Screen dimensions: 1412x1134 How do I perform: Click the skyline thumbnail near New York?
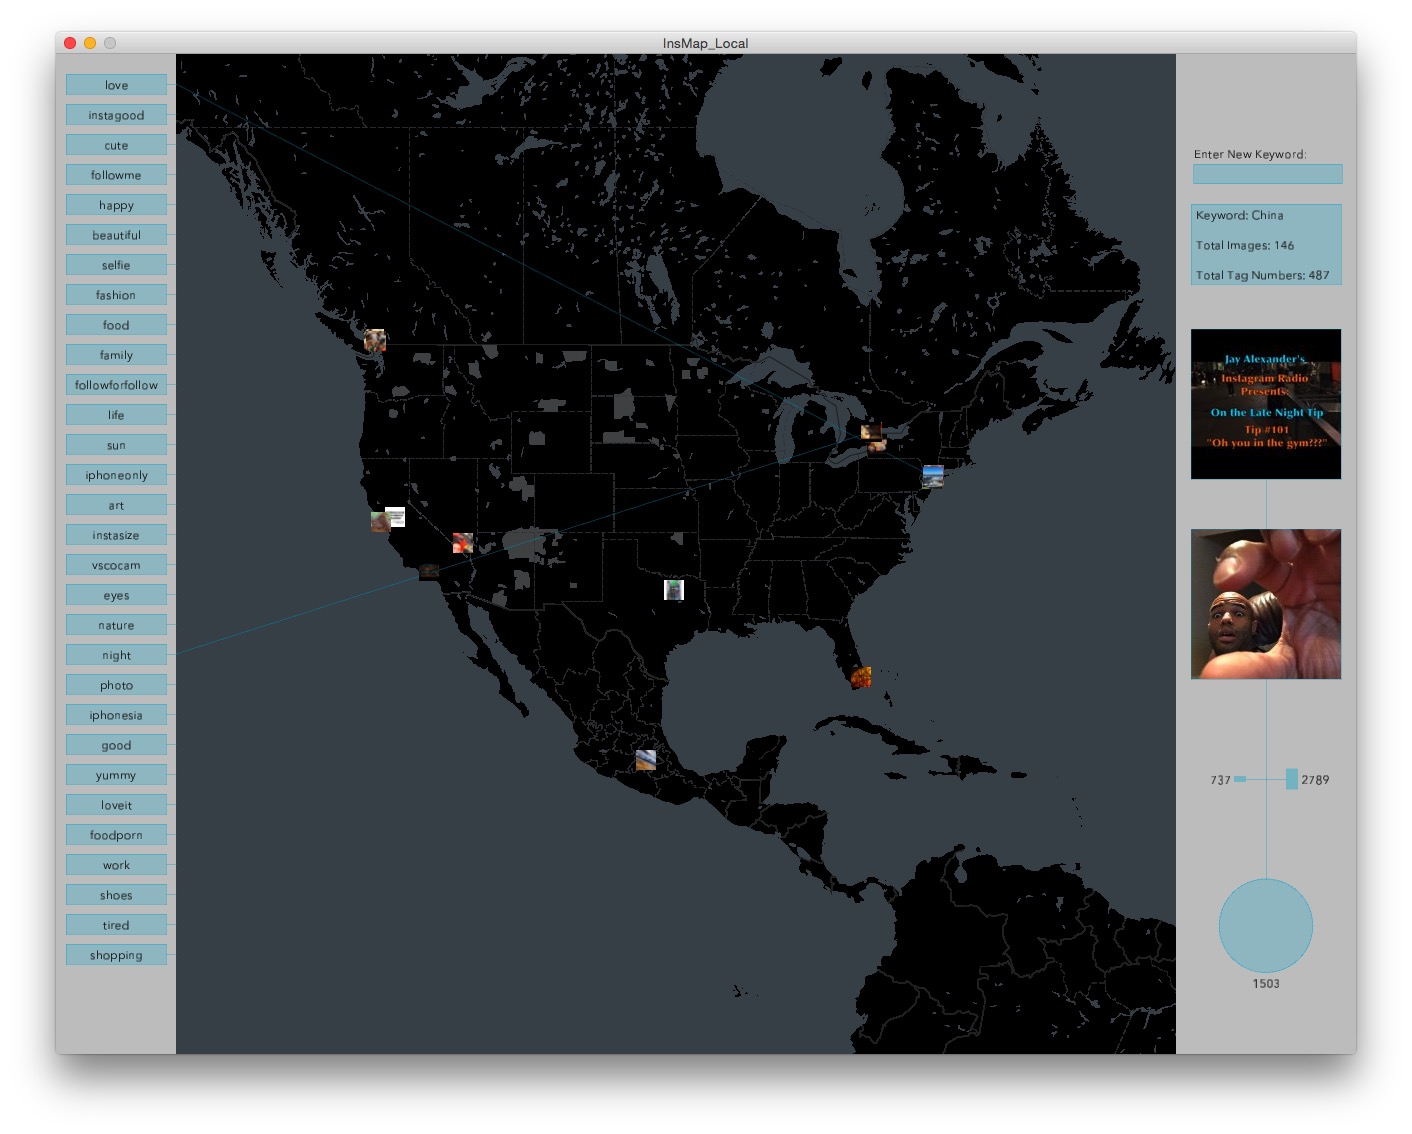[933, 476]
